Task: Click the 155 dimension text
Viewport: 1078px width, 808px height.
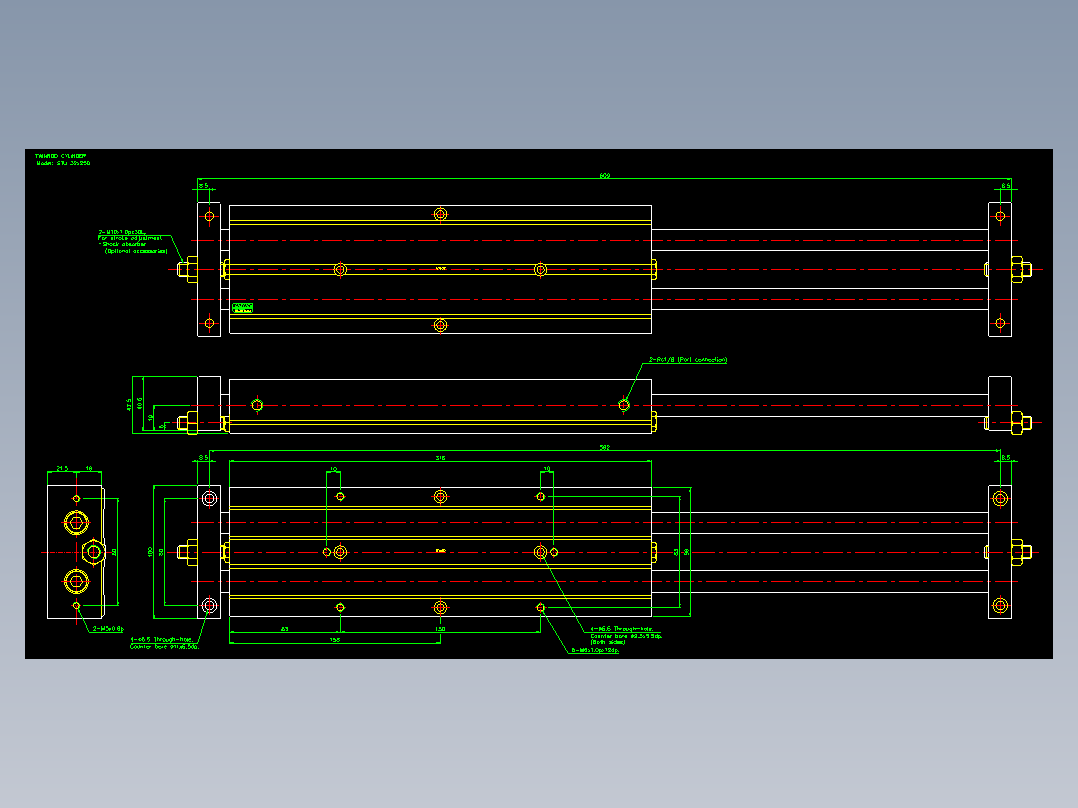Action: [x=335, y=640]
